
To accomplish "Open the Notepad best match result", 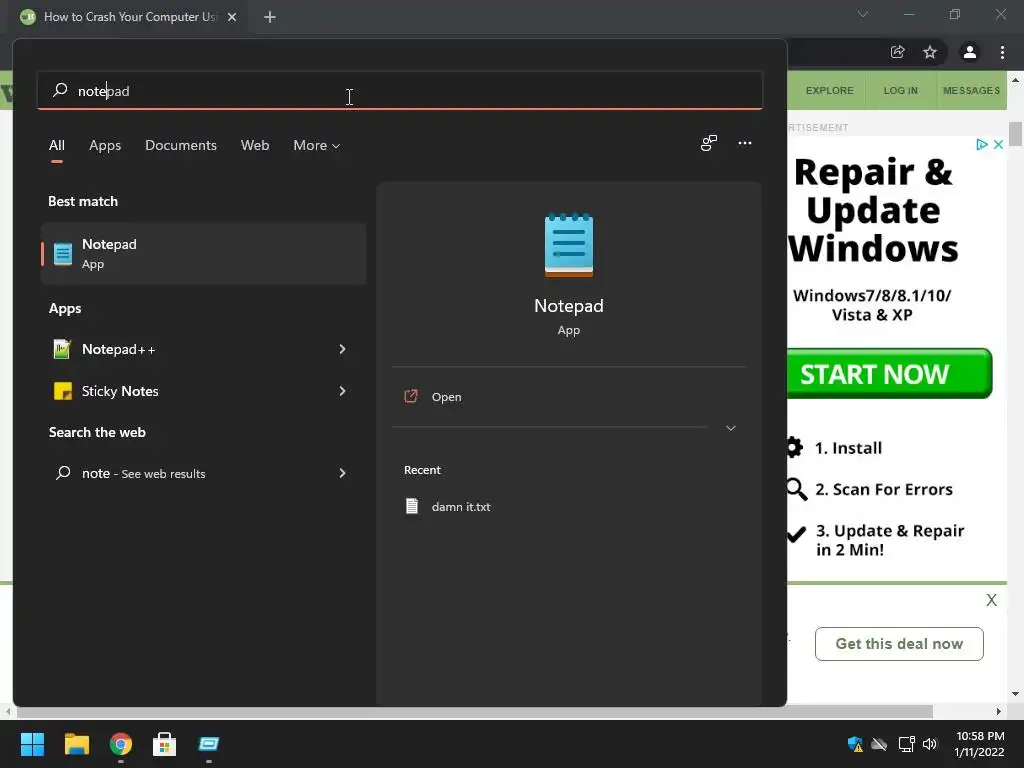I will pyautogui.click(x=203, y=253).
